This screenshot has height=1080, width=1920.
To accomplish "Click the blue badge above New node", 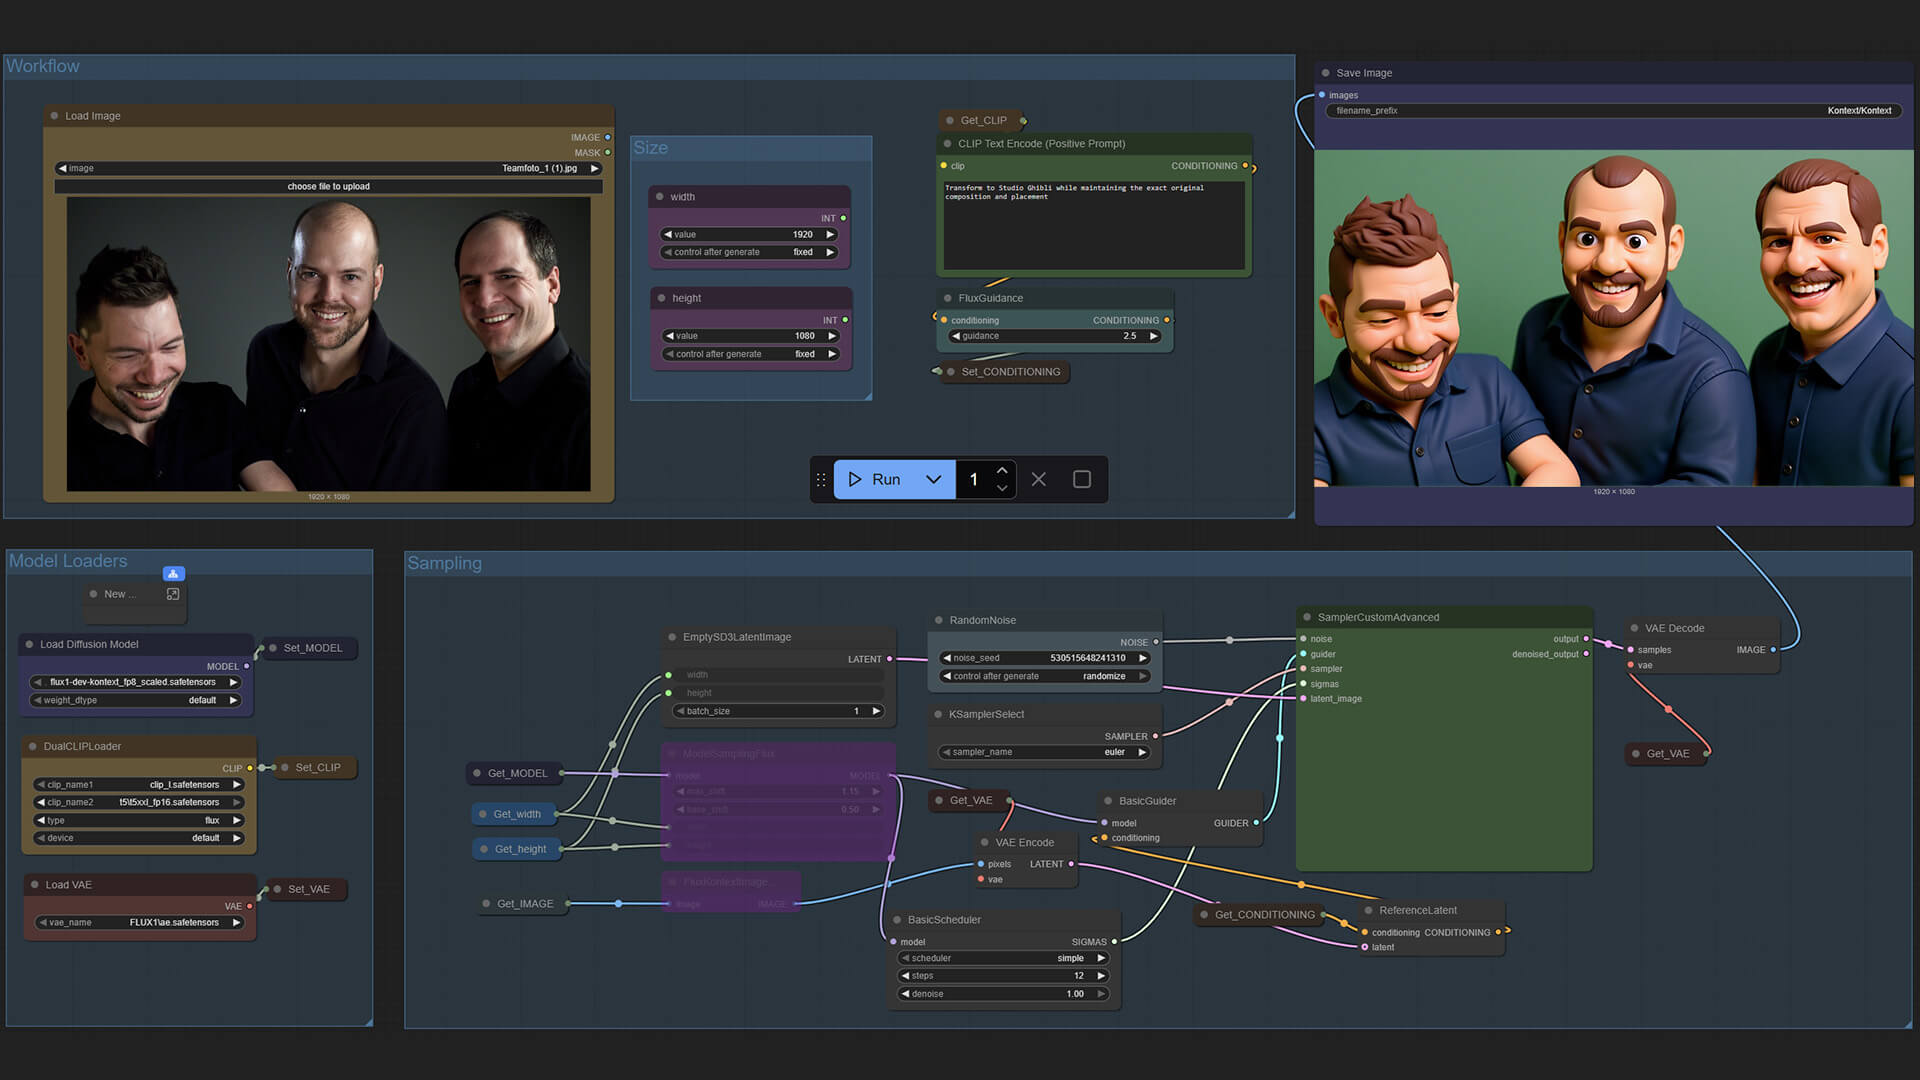I will point(173,574).
